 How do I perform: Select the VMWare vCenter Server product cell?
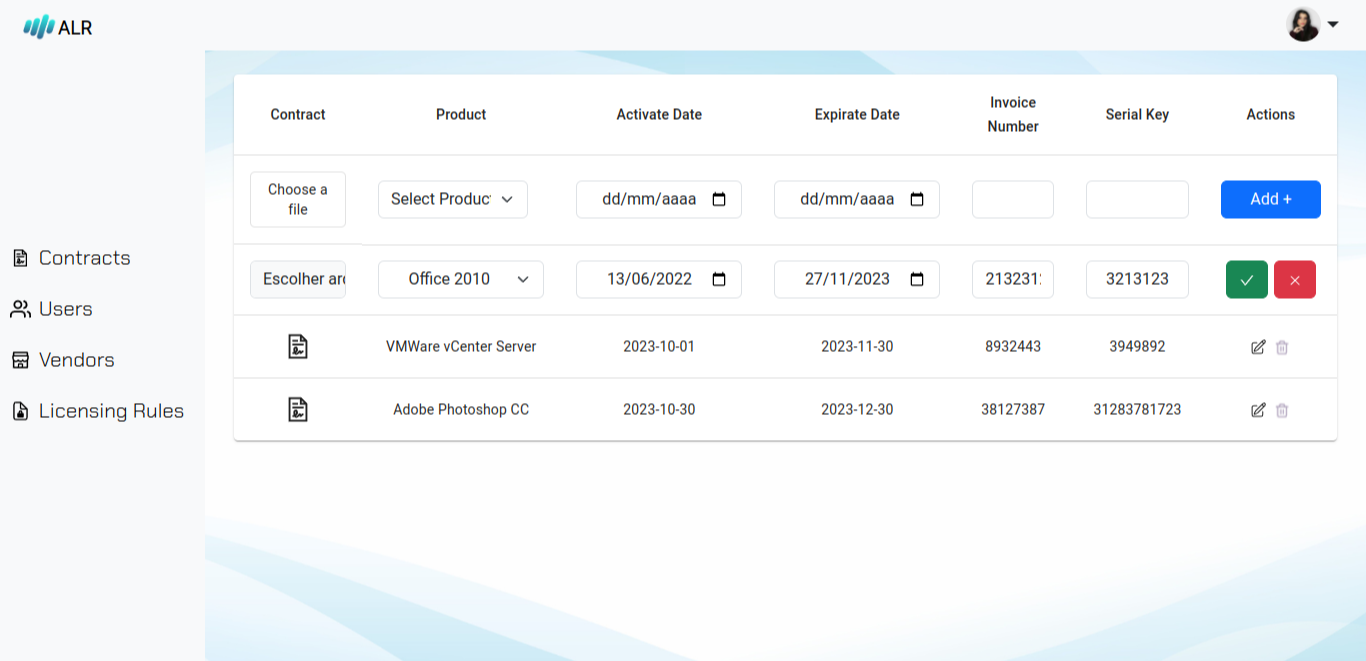point(461,347)
